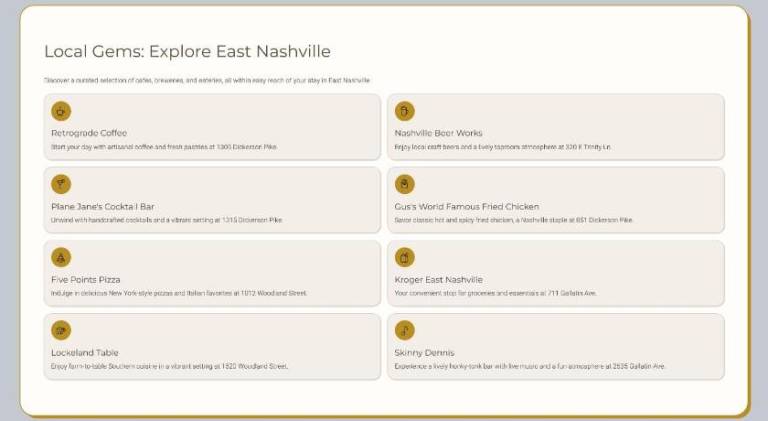This screenshot has width=768, height=421.
Task: Click the Lockeland Table farm-to-table description
Action: point(169,366)
